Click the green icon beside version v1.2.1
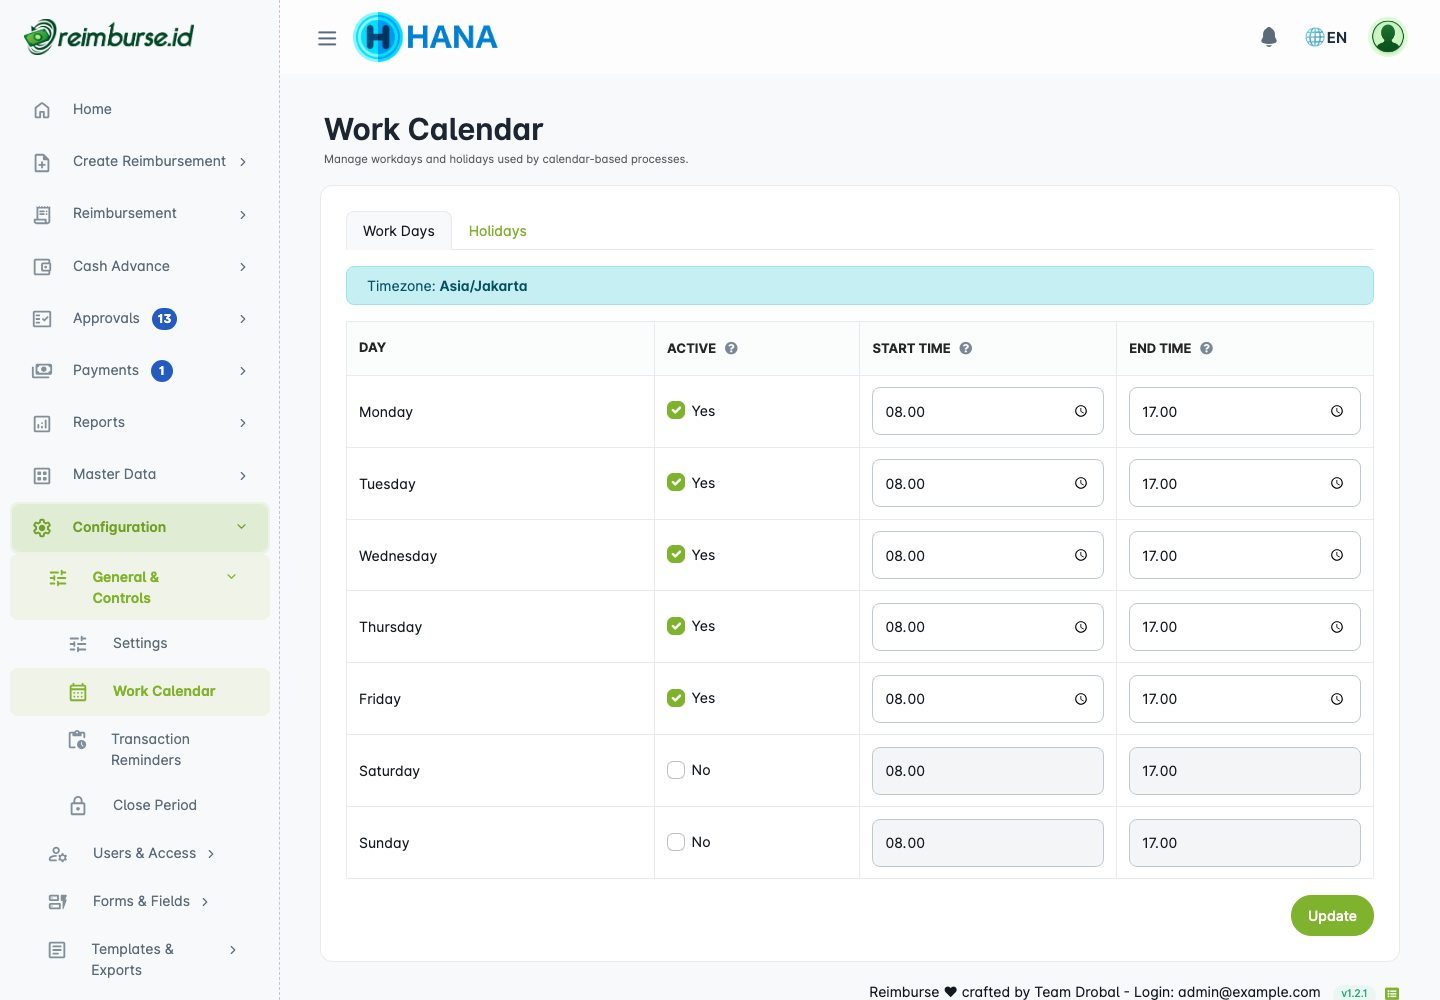Viewport: 1440px width, 1000px height. [1392, 993]
